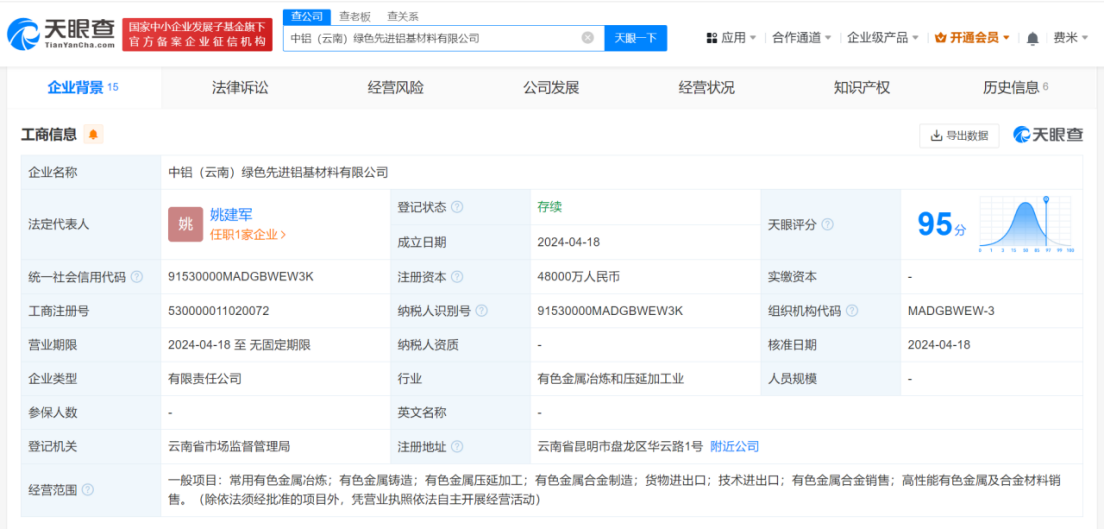Open the 合作通道 dropdown
The width and height of the screenshot is (1104, 530).
point(802,38)
